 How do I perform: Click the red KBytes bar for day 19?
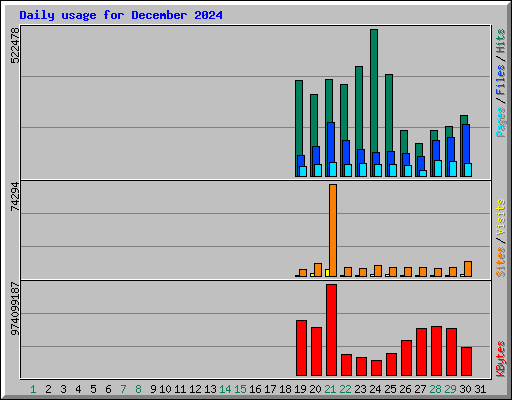(301, 348)
